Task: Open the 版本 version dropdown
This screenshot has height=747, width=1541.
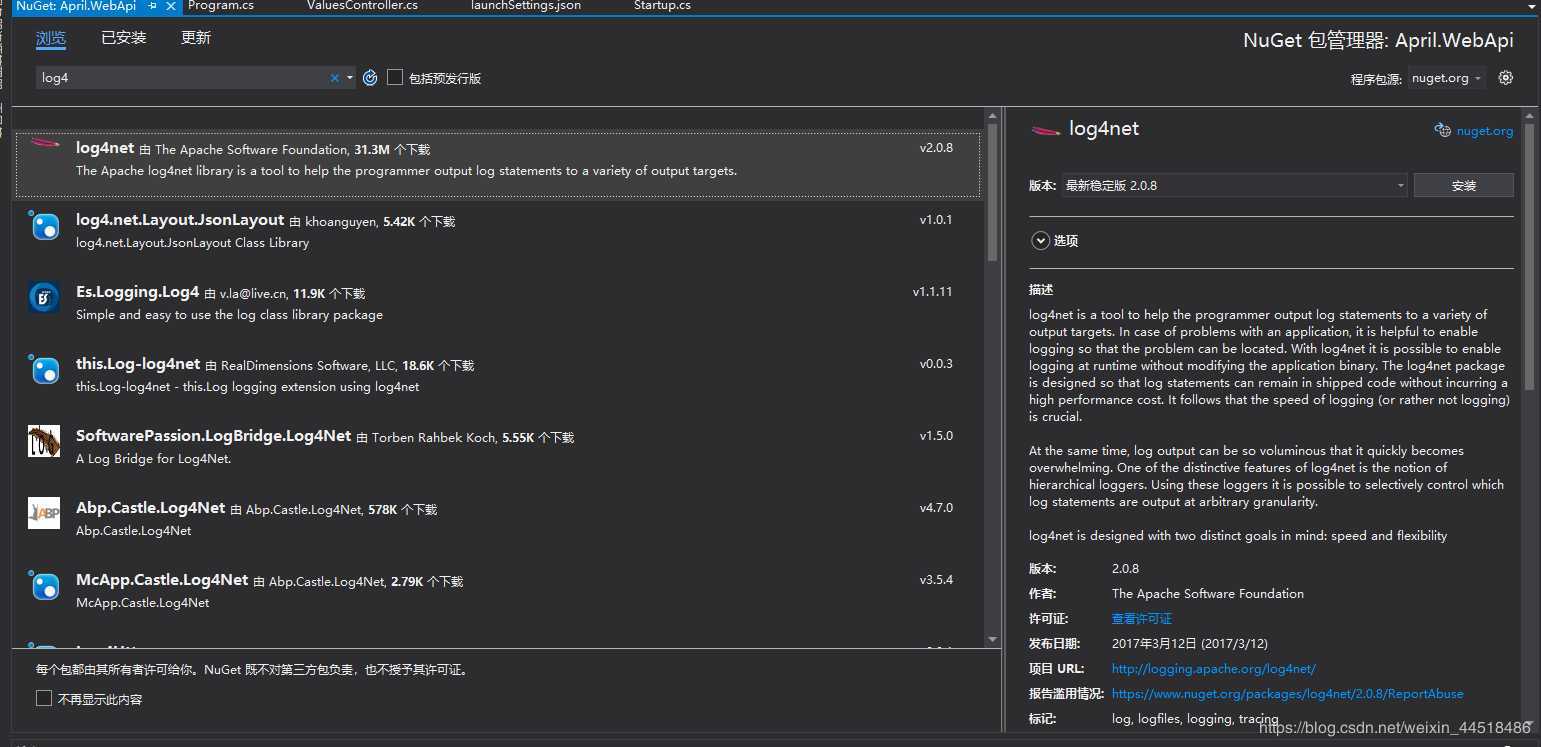Action: pos(1234,185)
